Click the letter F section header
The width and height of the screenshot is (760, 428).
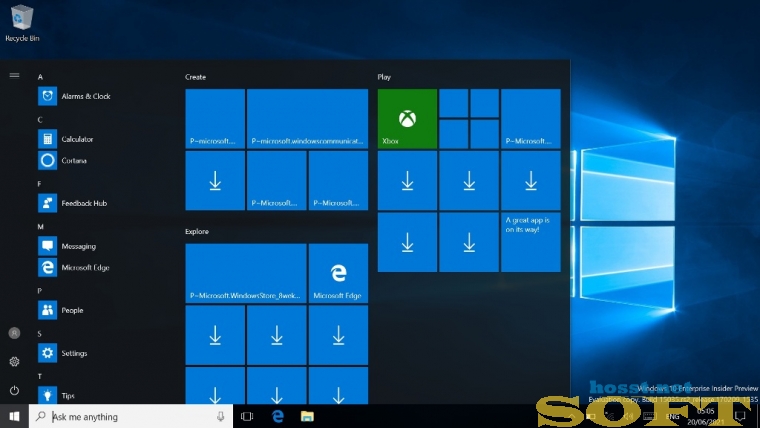(x=40, y=184)
